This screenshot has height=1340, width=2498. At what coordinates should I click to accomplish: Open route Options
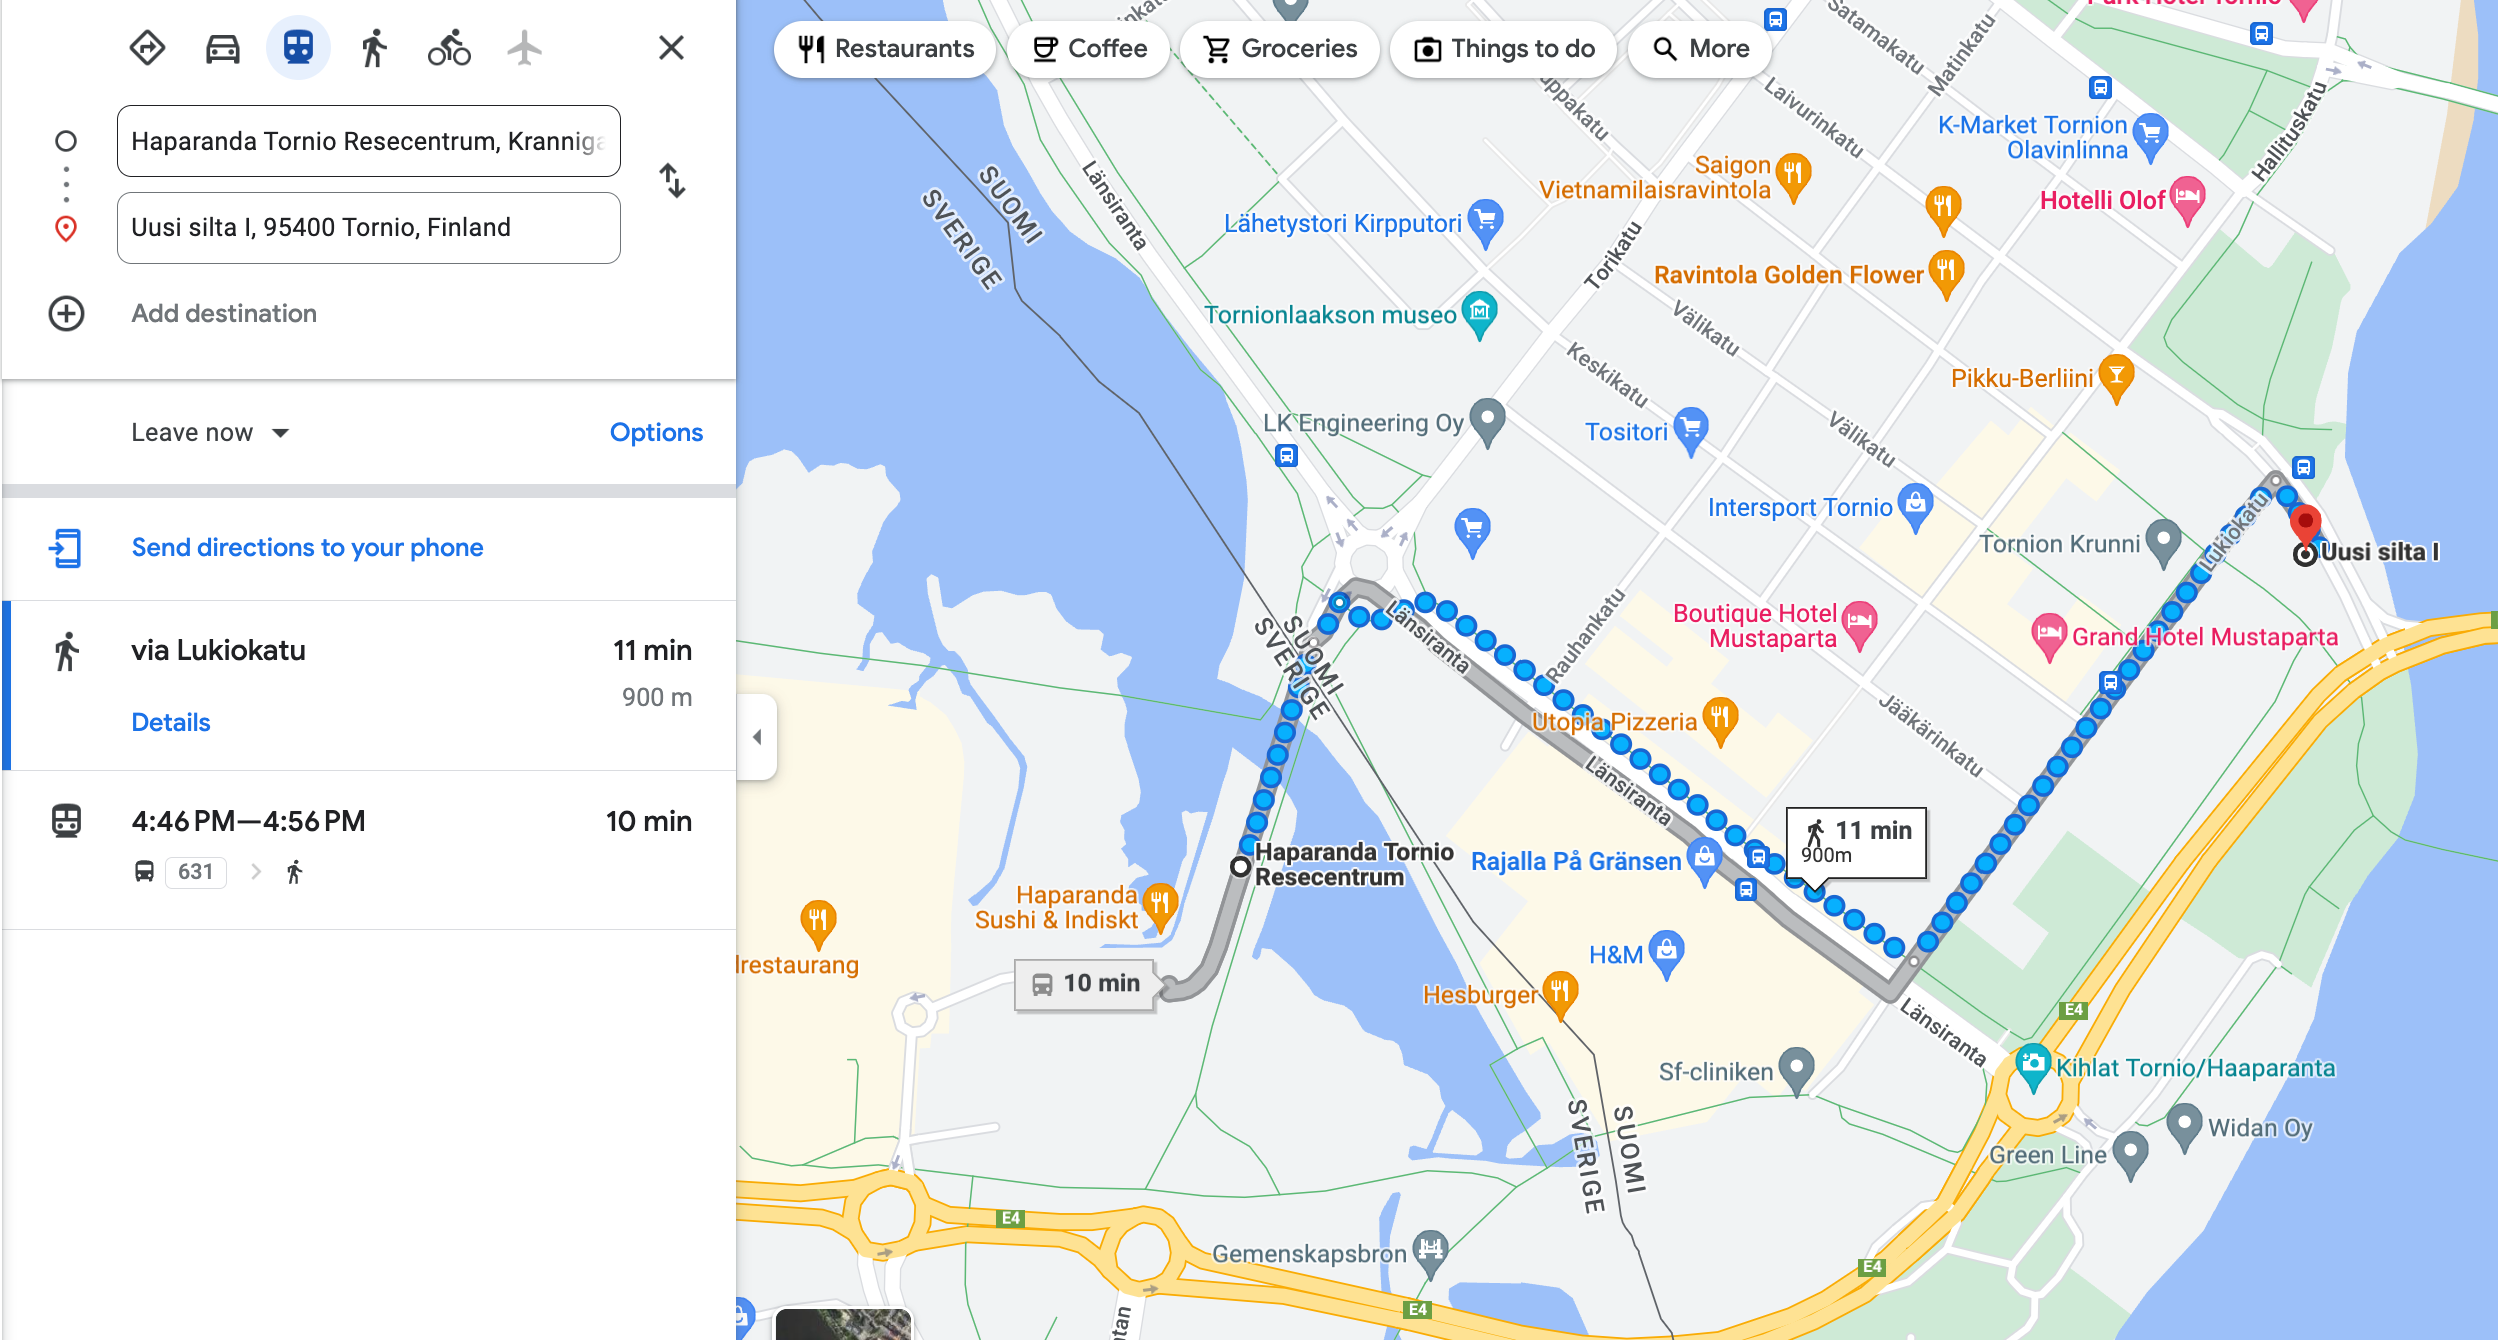pyautogui.click(x=656, y=433)
